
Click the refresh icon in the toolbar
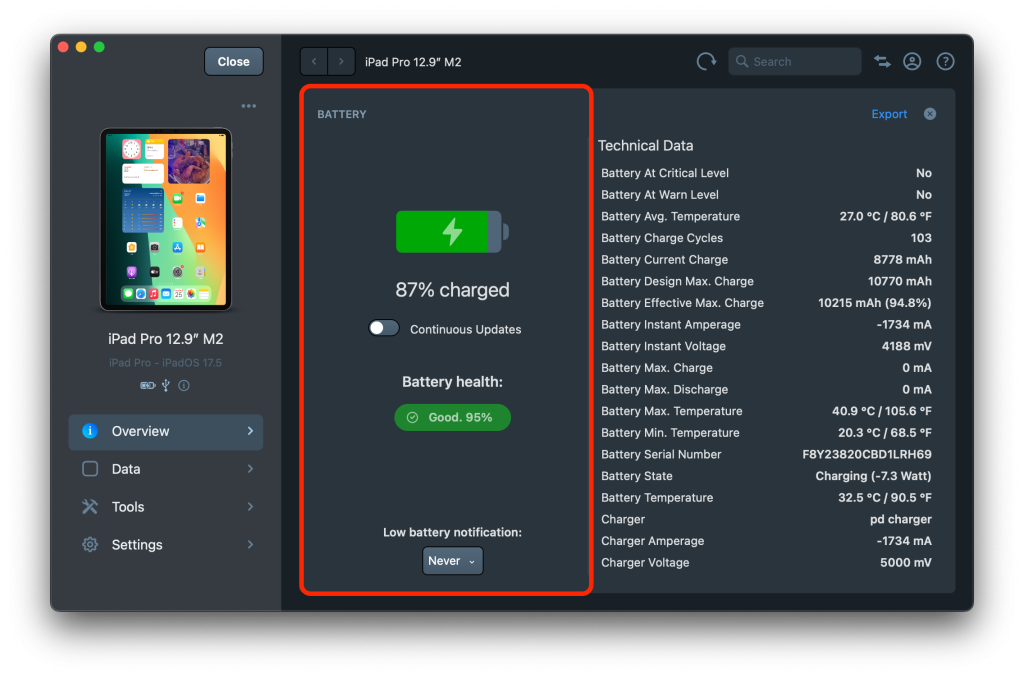pos(706,62)
